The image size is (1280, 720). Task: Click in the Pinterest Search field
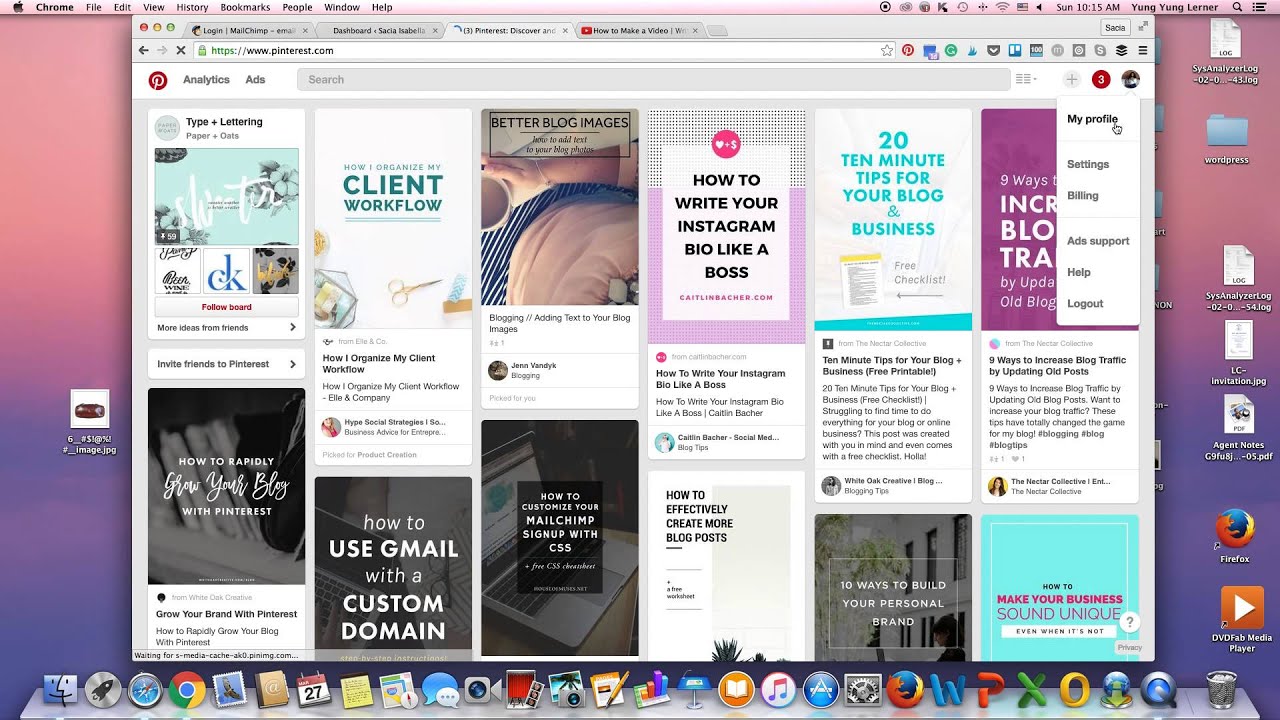pyautogui.click(x=653, y=80)
